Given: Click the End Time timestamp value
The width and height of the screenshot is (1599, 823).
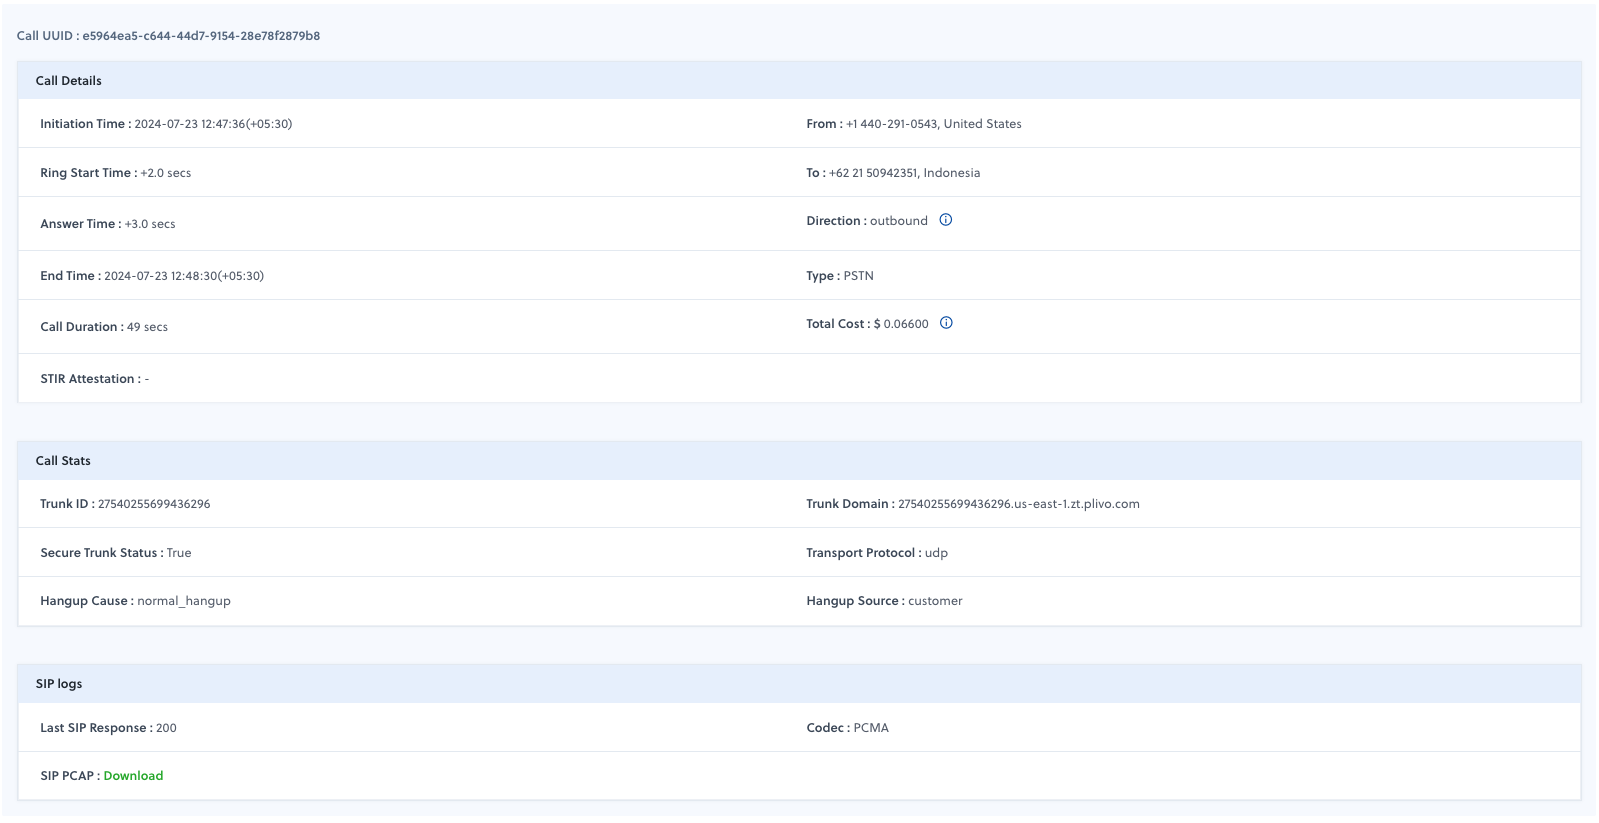Looking at the screenshot, I should 184,276.
